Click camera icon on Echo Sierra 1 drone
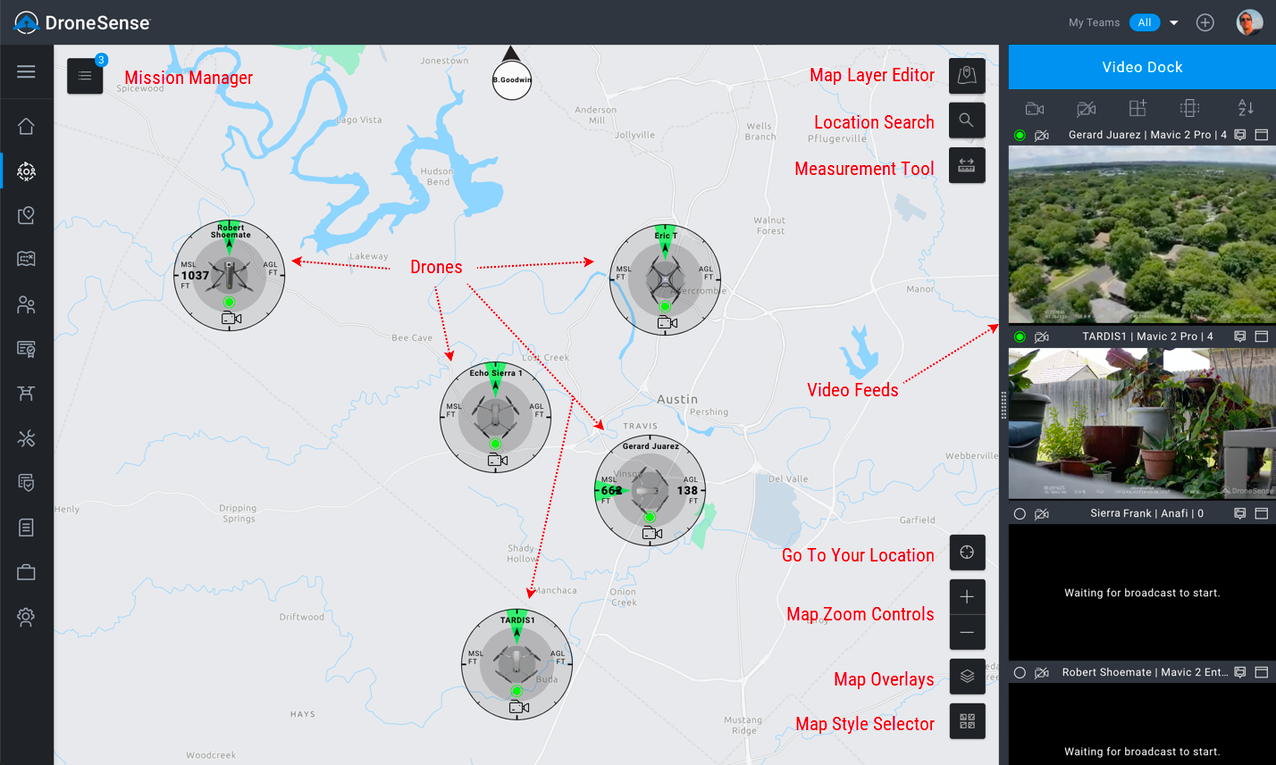This screenshot has width=1276, height=765. click(x=497, y=460)
